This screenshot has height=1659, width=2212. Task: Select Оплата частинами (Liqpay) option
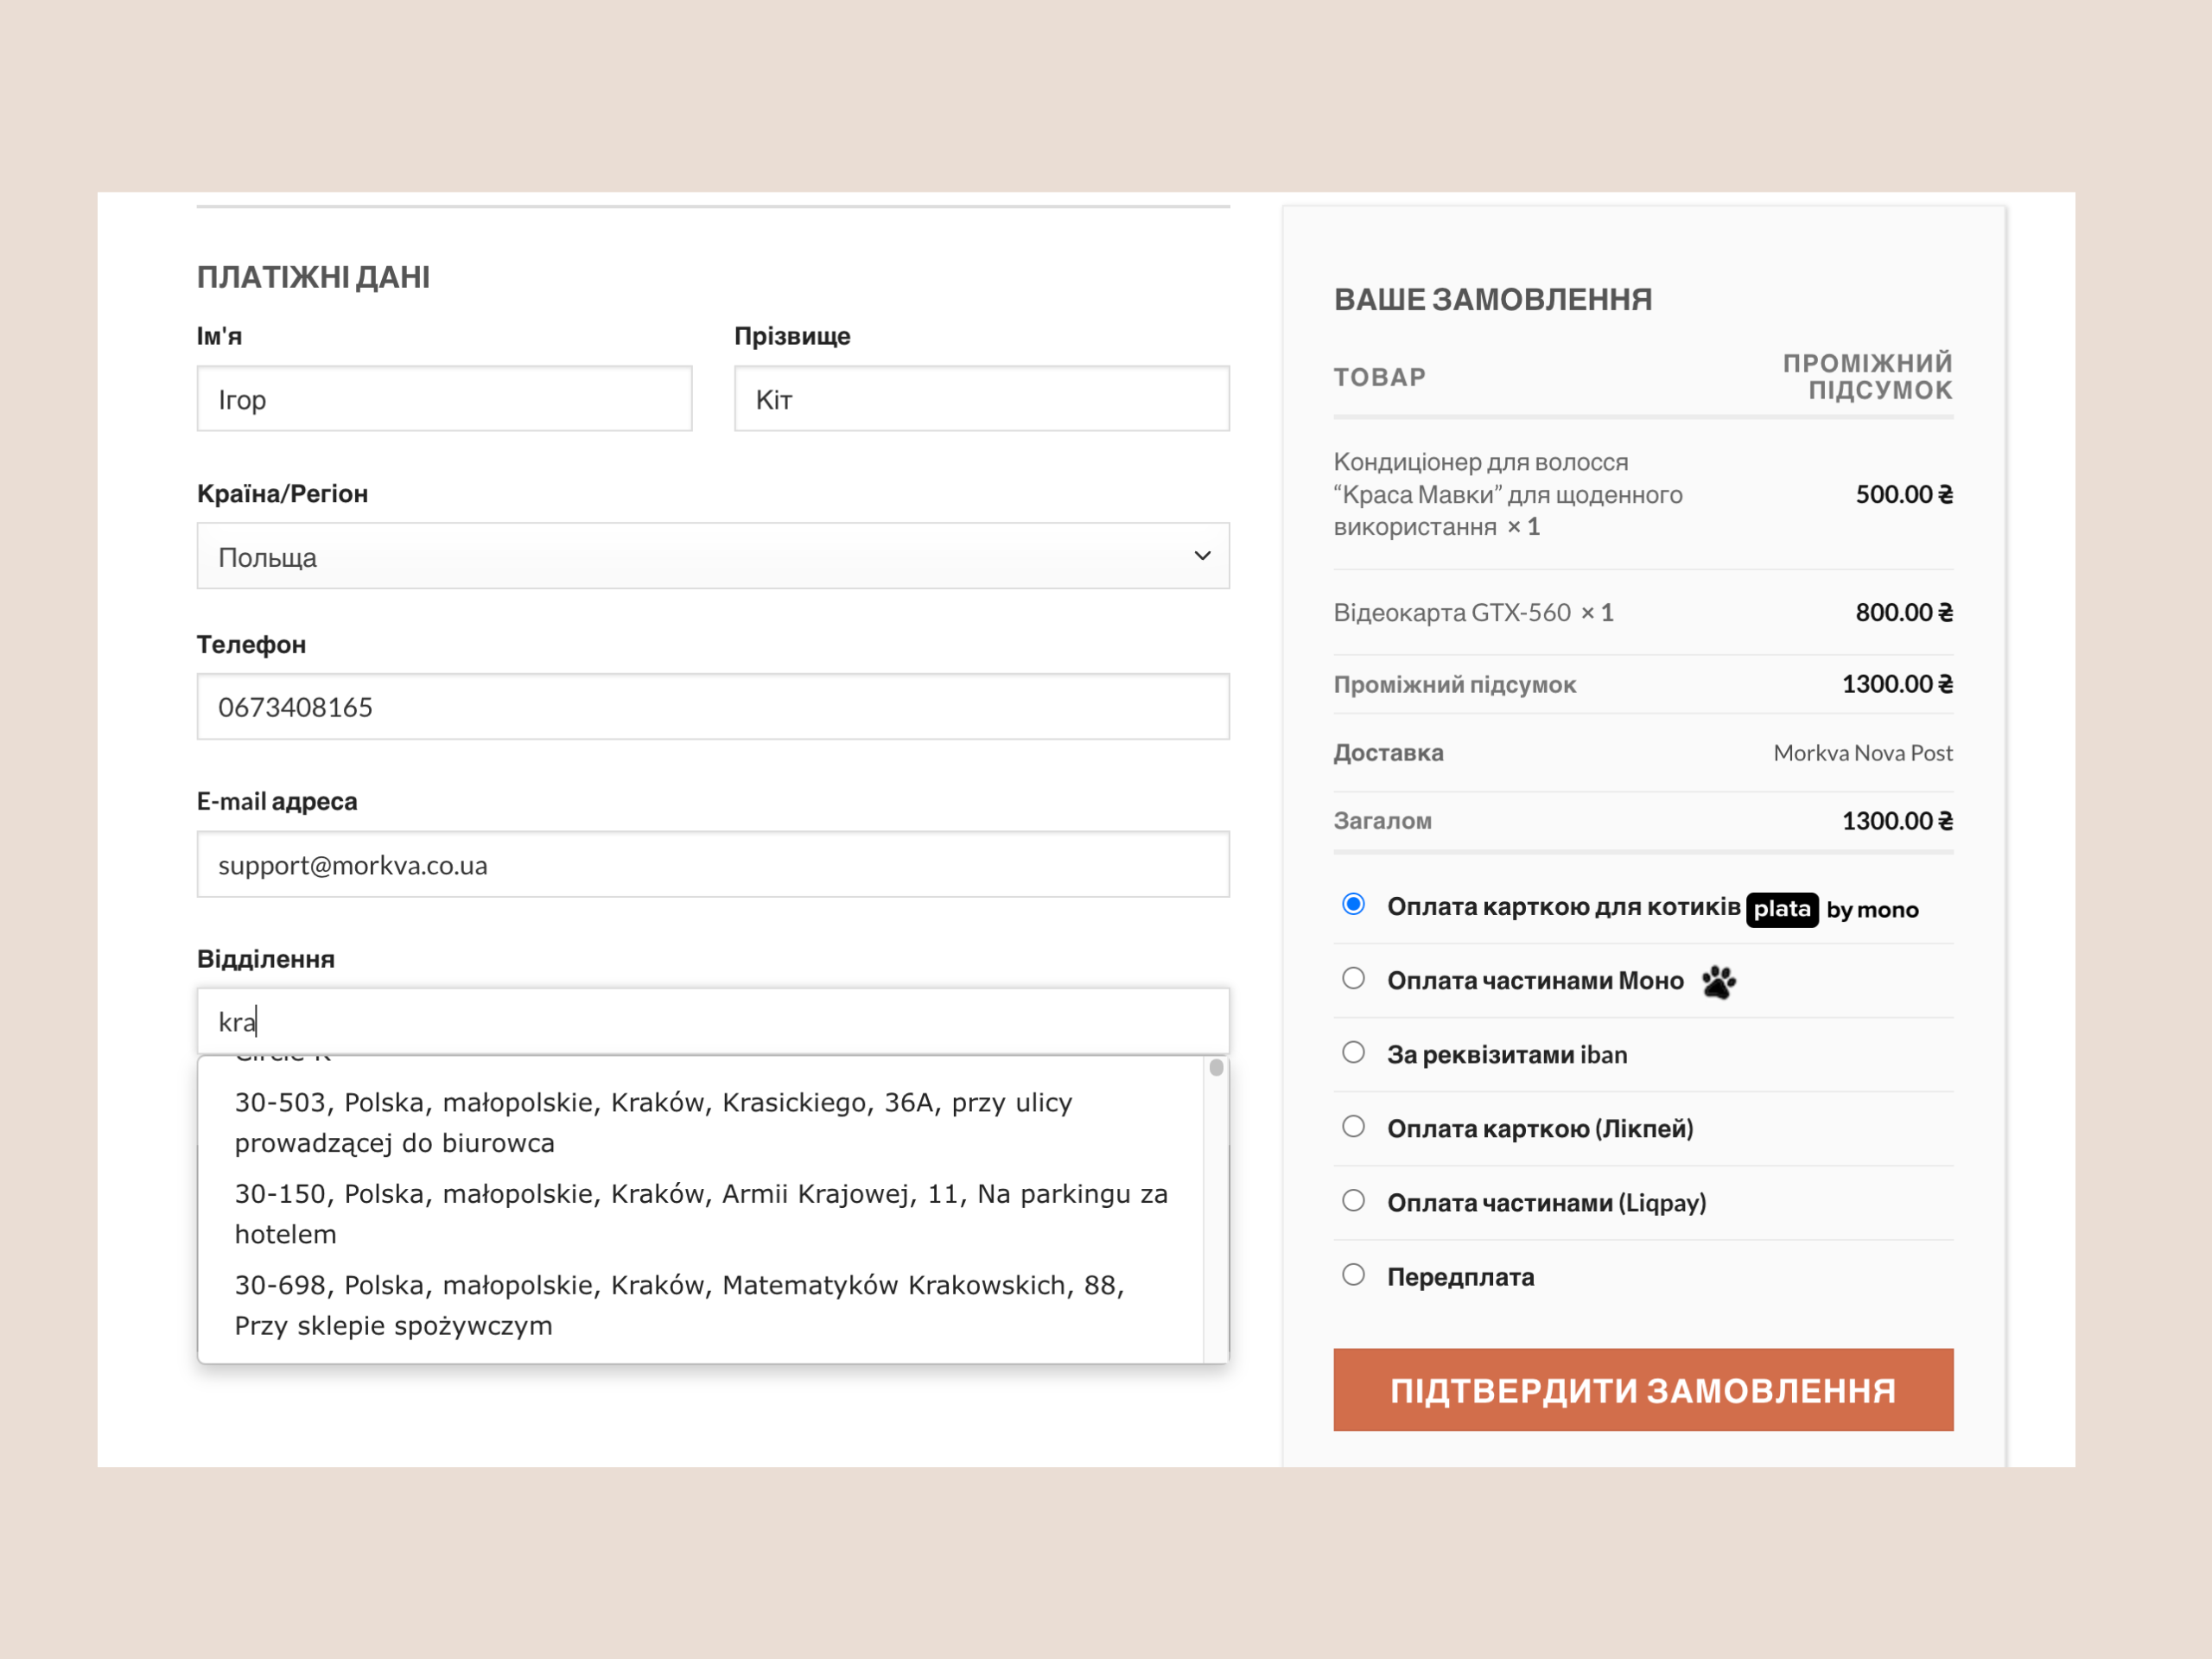point(1353,1201)
